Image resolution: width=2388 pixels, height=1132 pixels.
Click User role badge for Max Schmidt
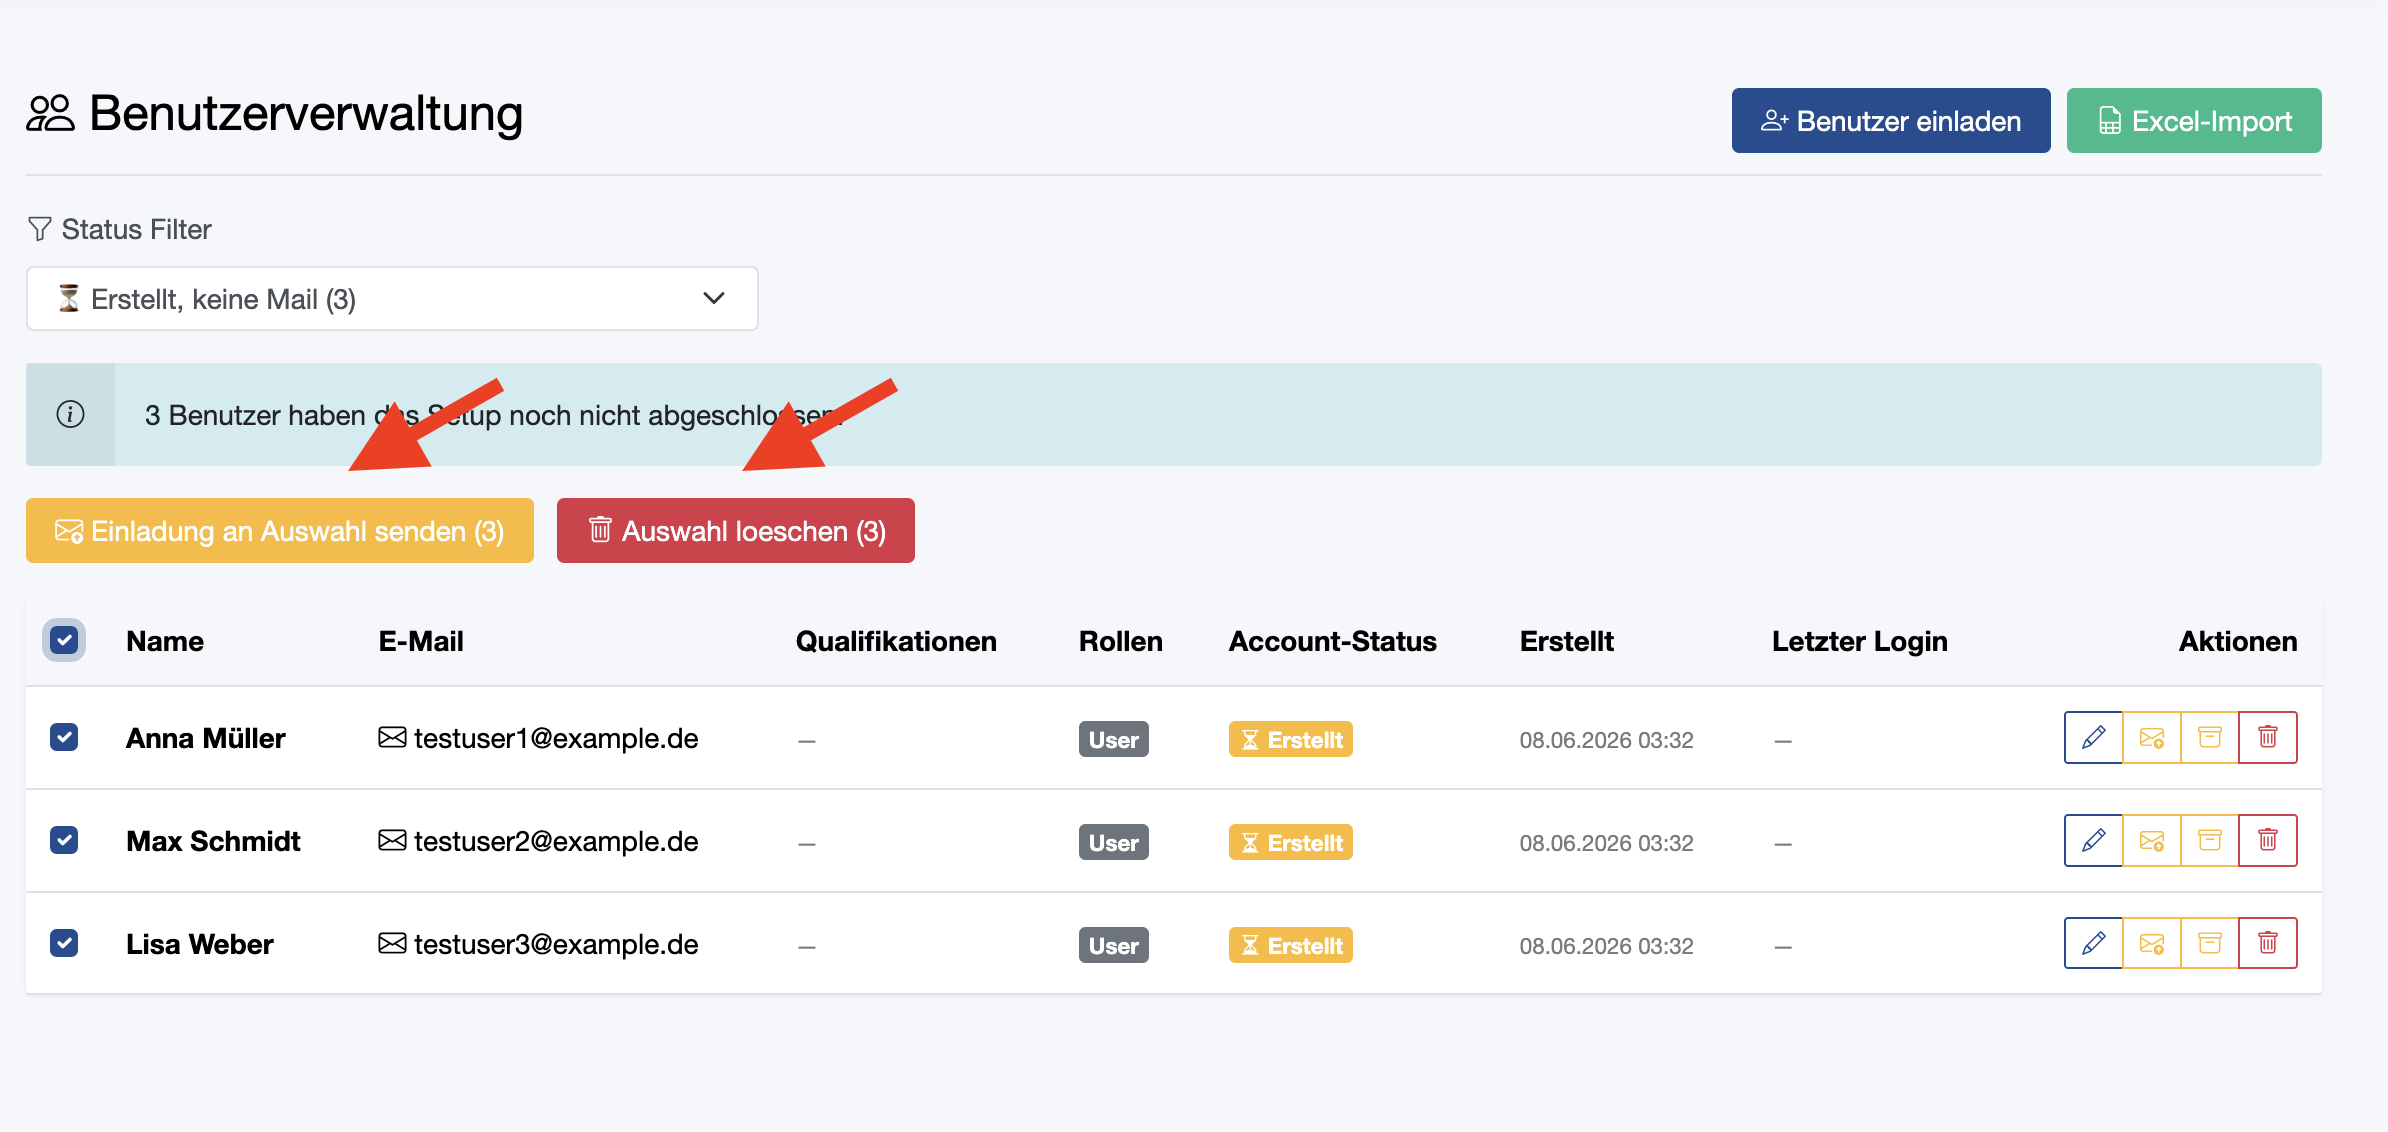(1114, 842)
